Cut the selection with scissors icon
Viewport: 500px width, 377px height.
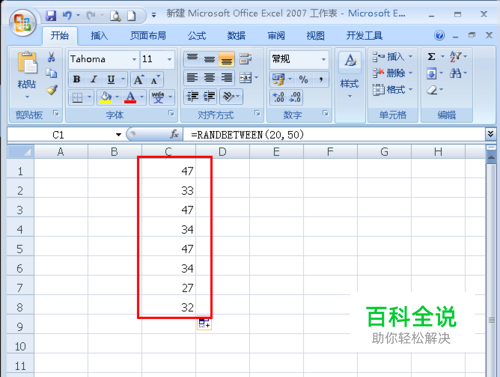click(x=51, y=57)
